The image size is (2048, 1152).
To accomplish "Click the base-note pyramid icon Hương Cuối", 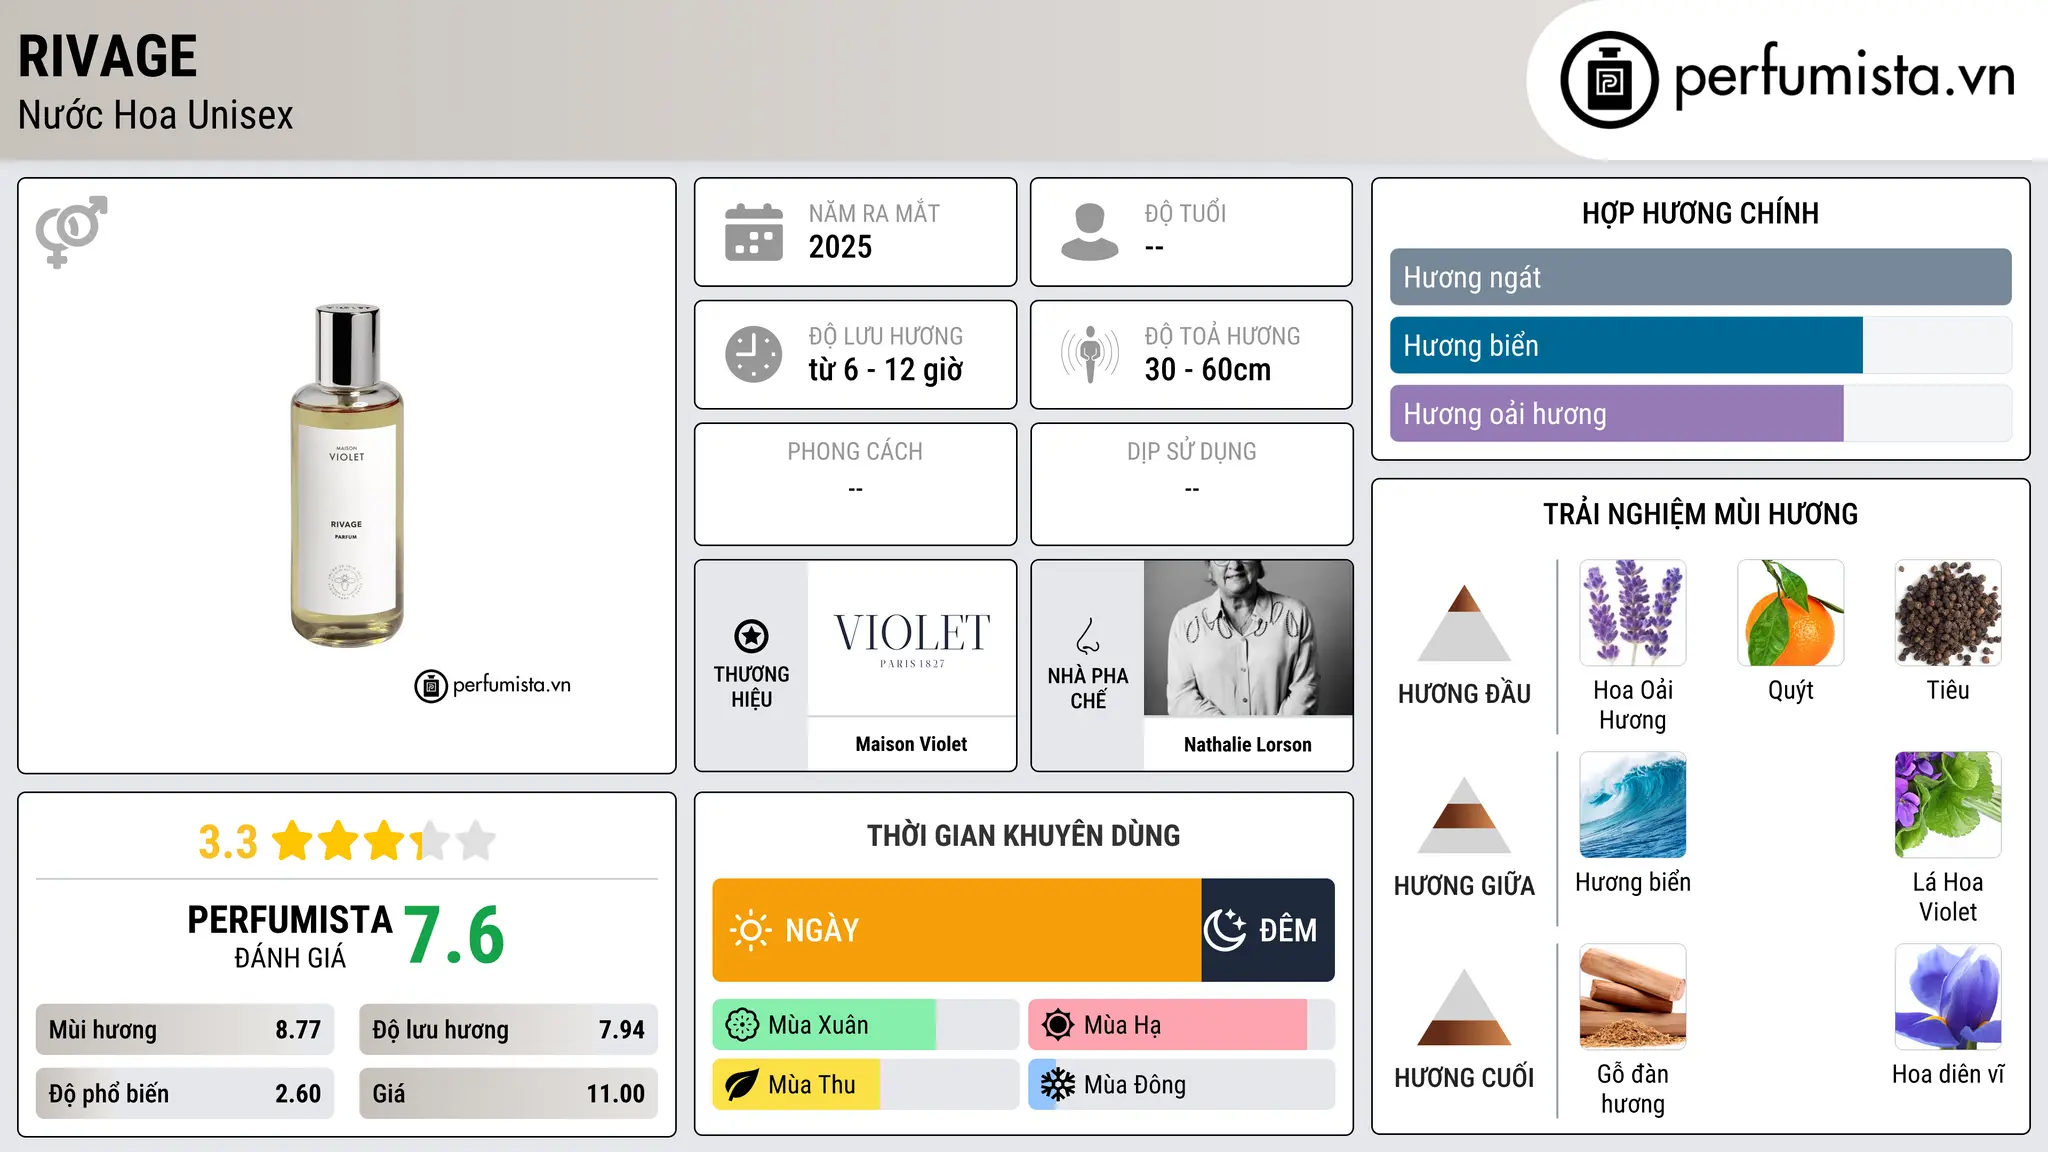I will tap(1464, 1007).
